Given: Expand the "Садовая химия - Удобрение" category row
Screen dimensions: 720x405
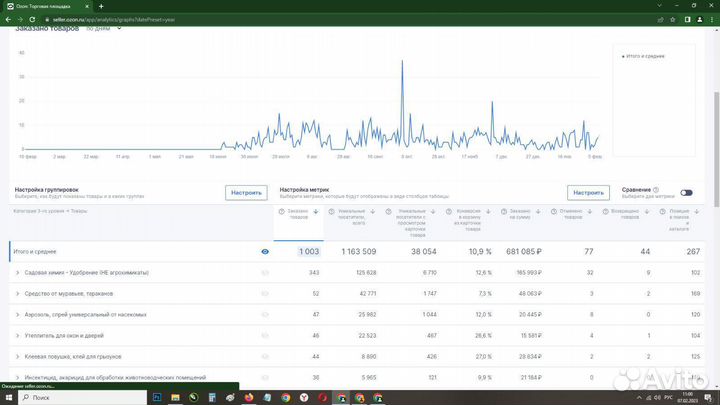Looking at the screenshot, I should [x=17, y=273].
